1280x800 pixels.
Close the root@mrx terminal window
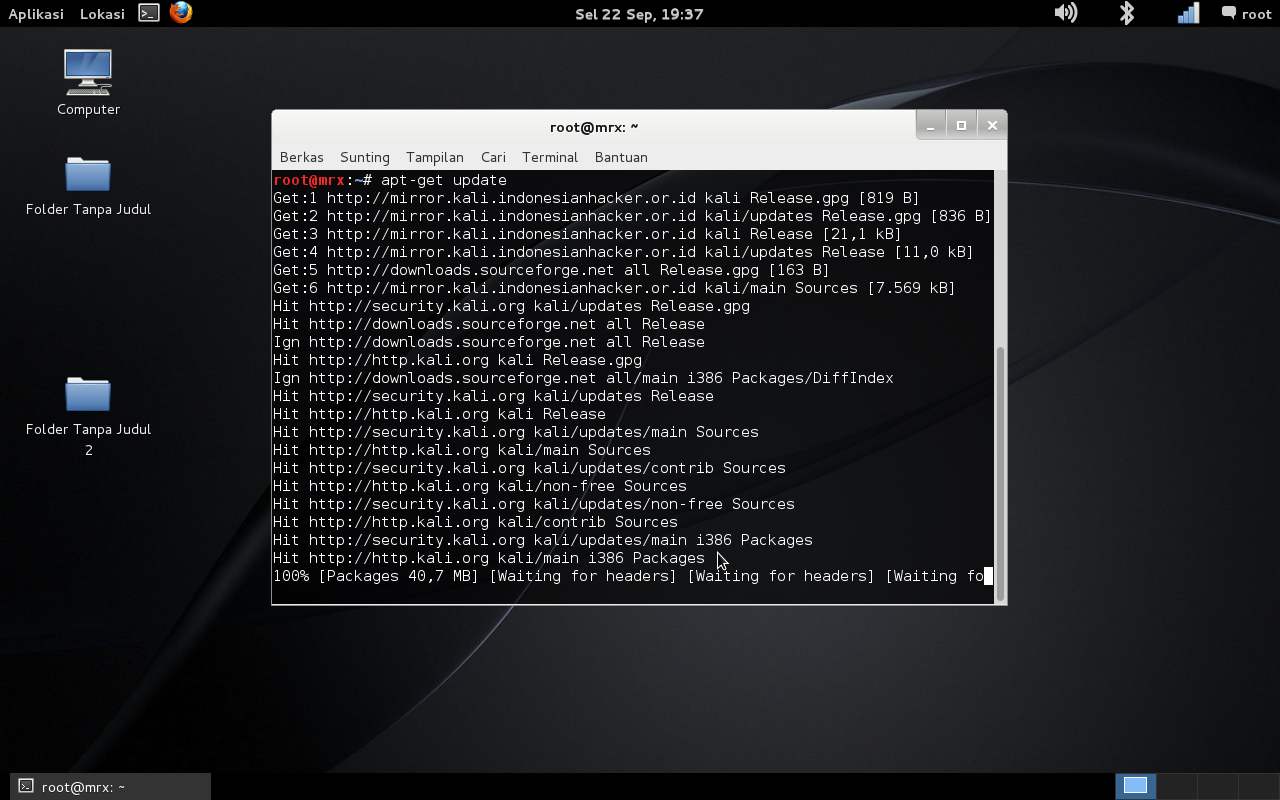[992, 125]
